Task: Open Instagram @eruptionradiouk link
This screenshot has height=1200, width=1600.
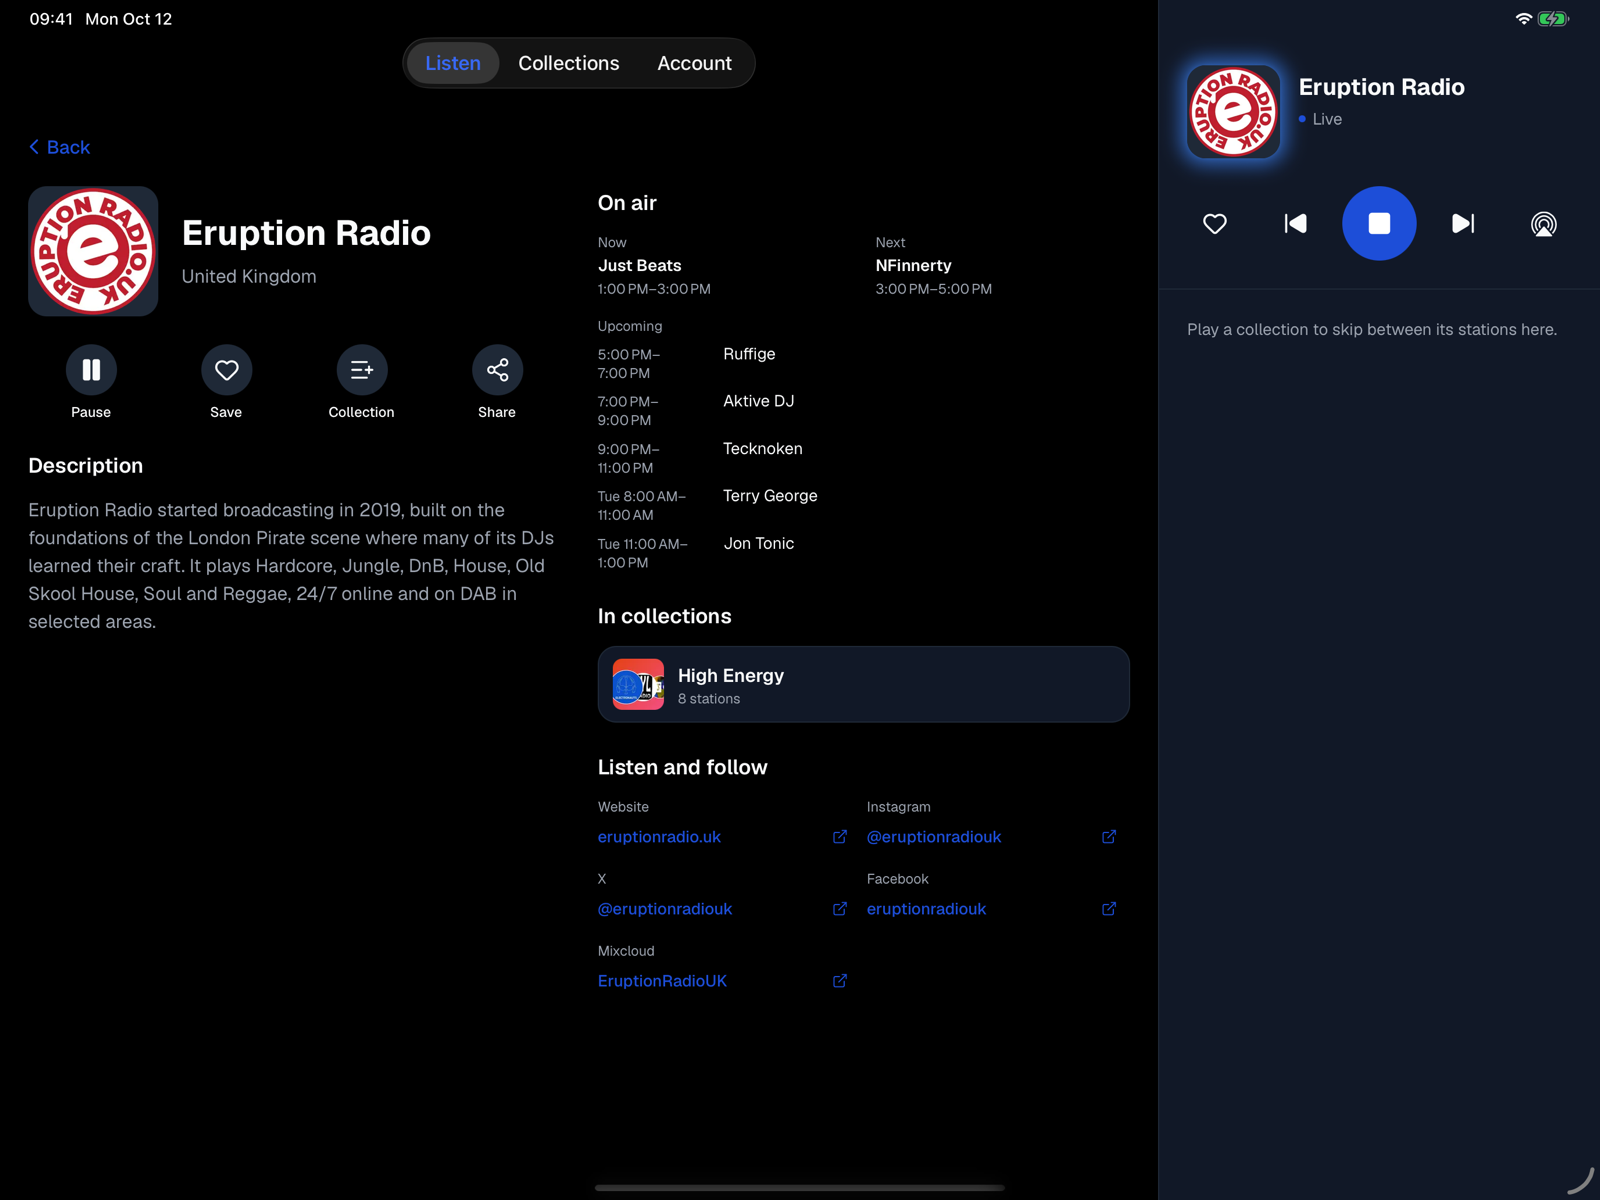Action: [934, 837]
